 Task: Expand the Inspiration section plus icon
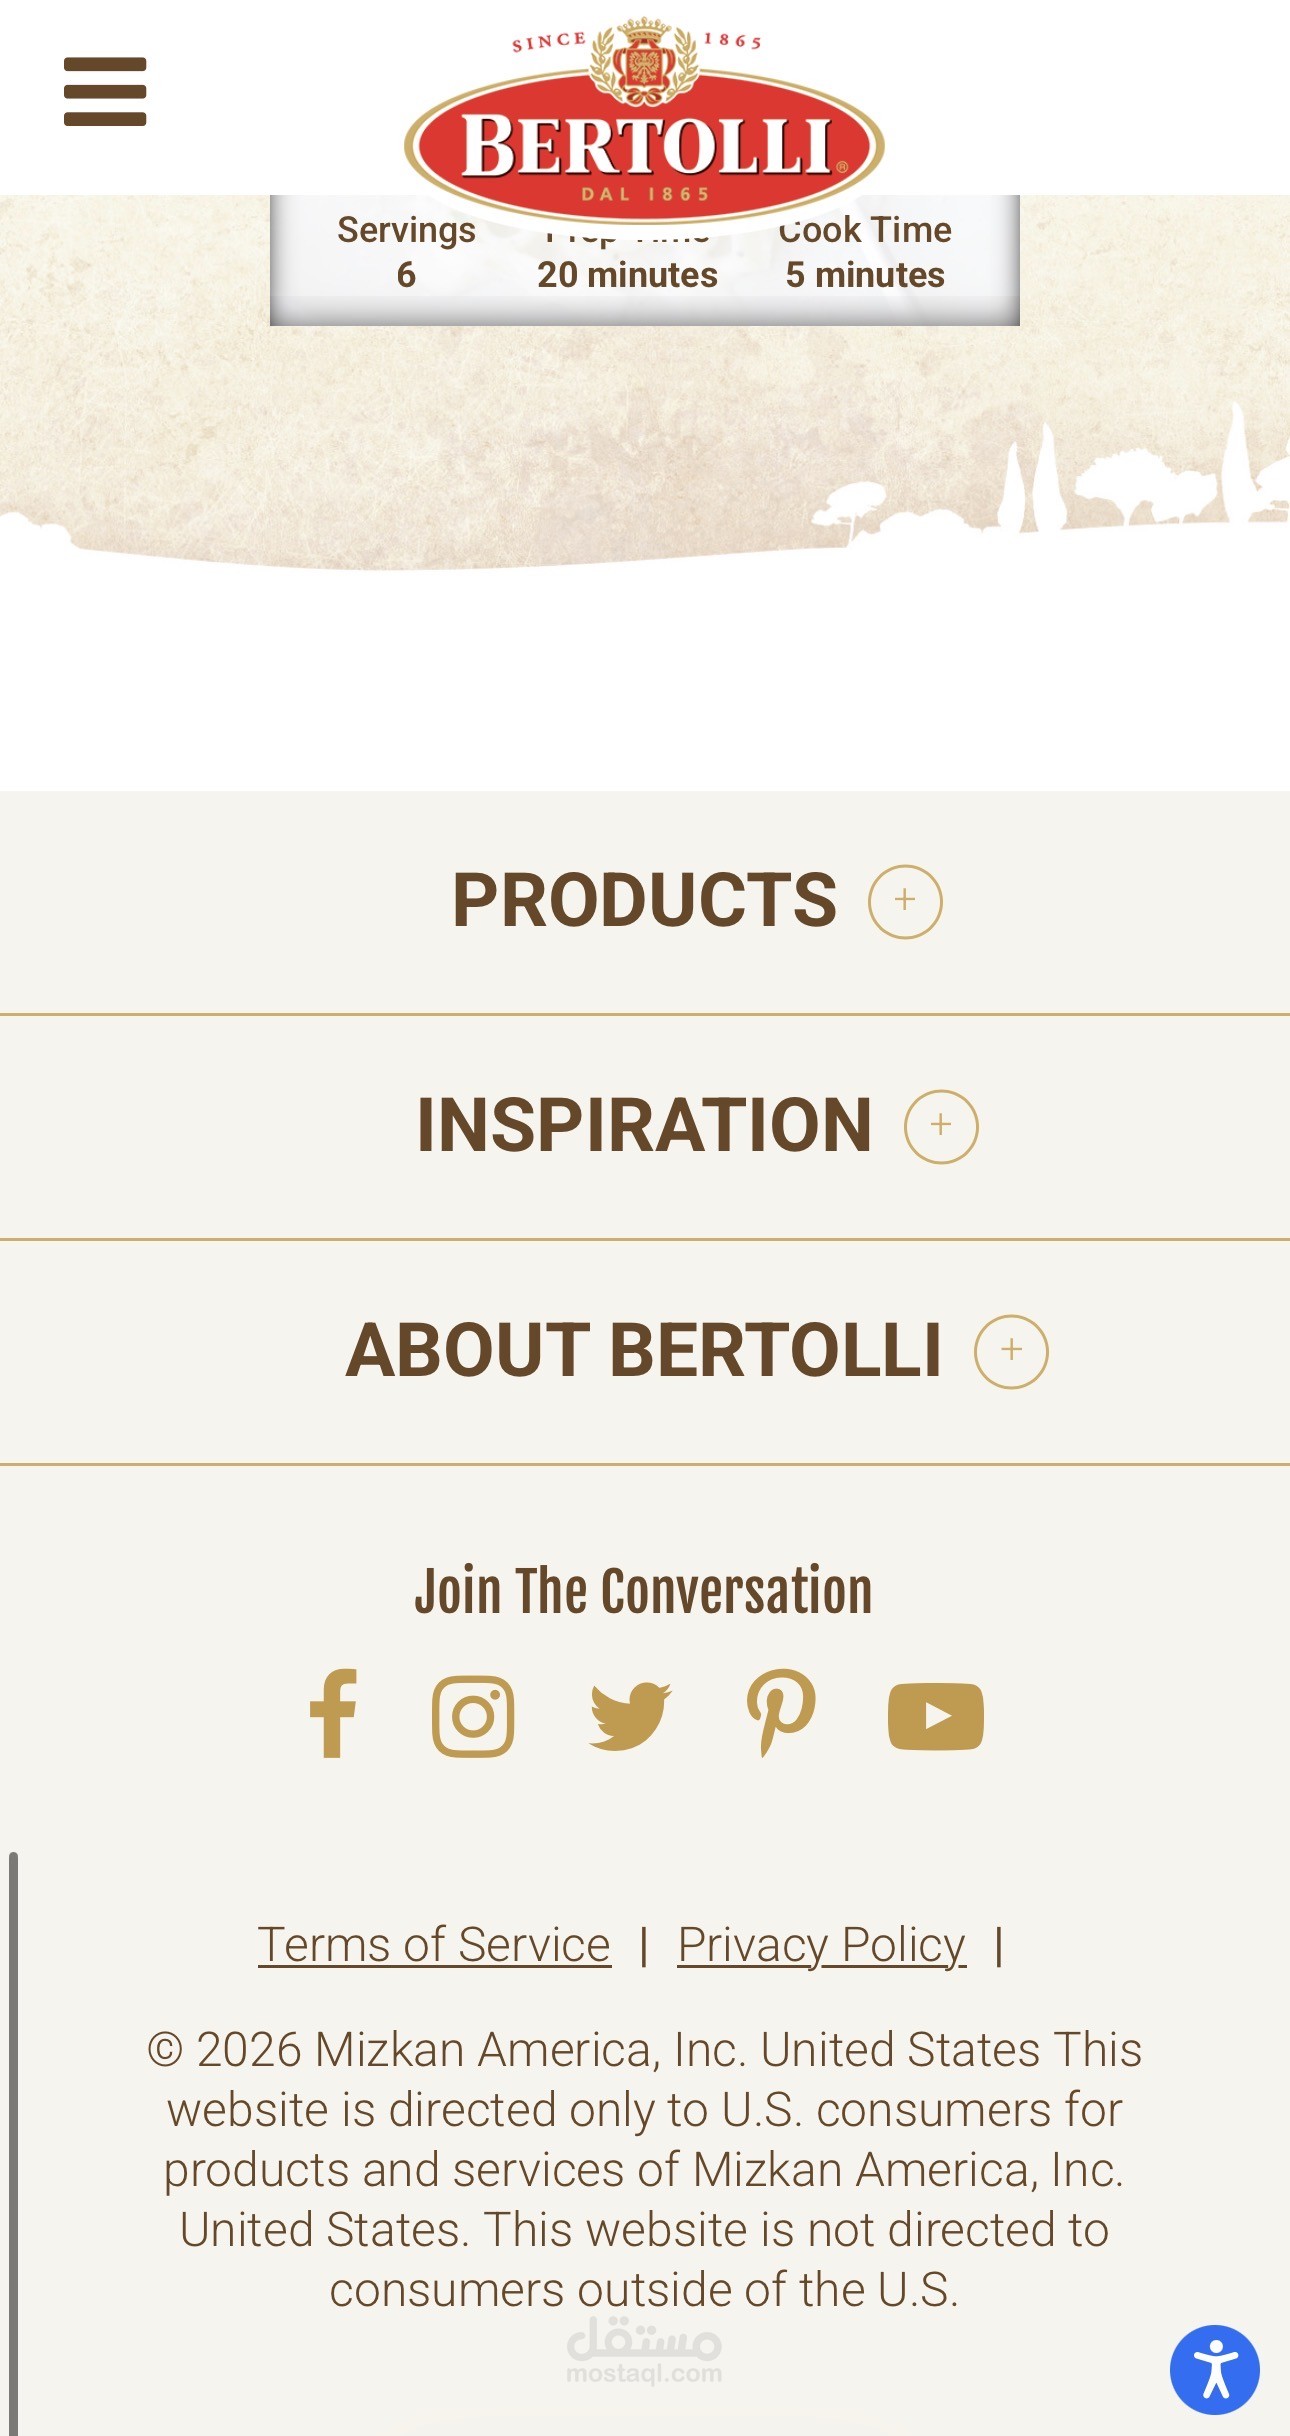(x=941, y=1126)
